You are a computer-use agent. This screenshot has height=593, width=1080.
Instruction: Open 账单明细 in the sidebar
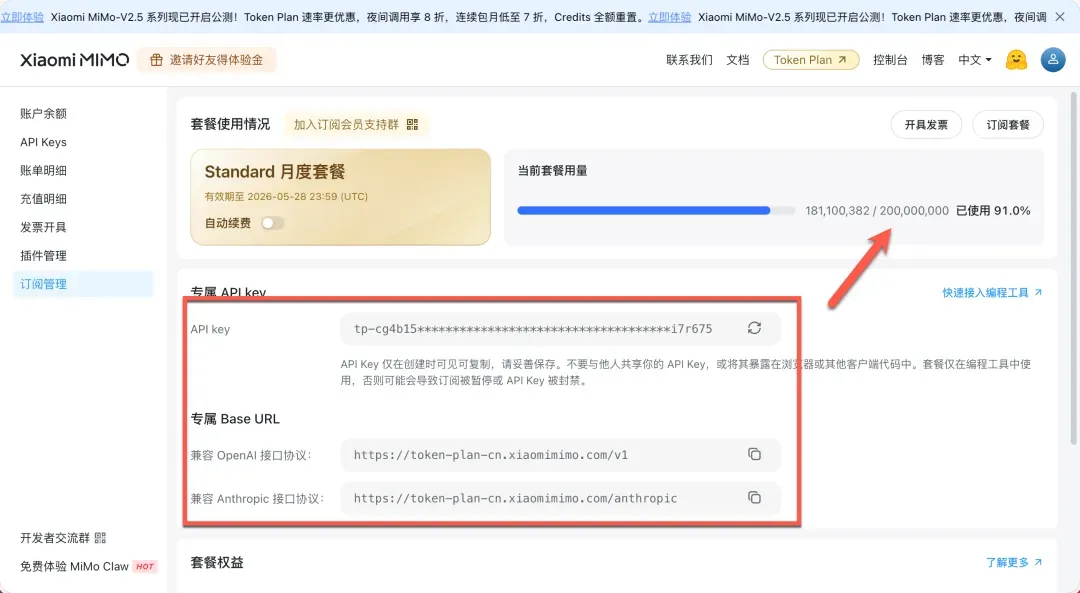(43, 170)
